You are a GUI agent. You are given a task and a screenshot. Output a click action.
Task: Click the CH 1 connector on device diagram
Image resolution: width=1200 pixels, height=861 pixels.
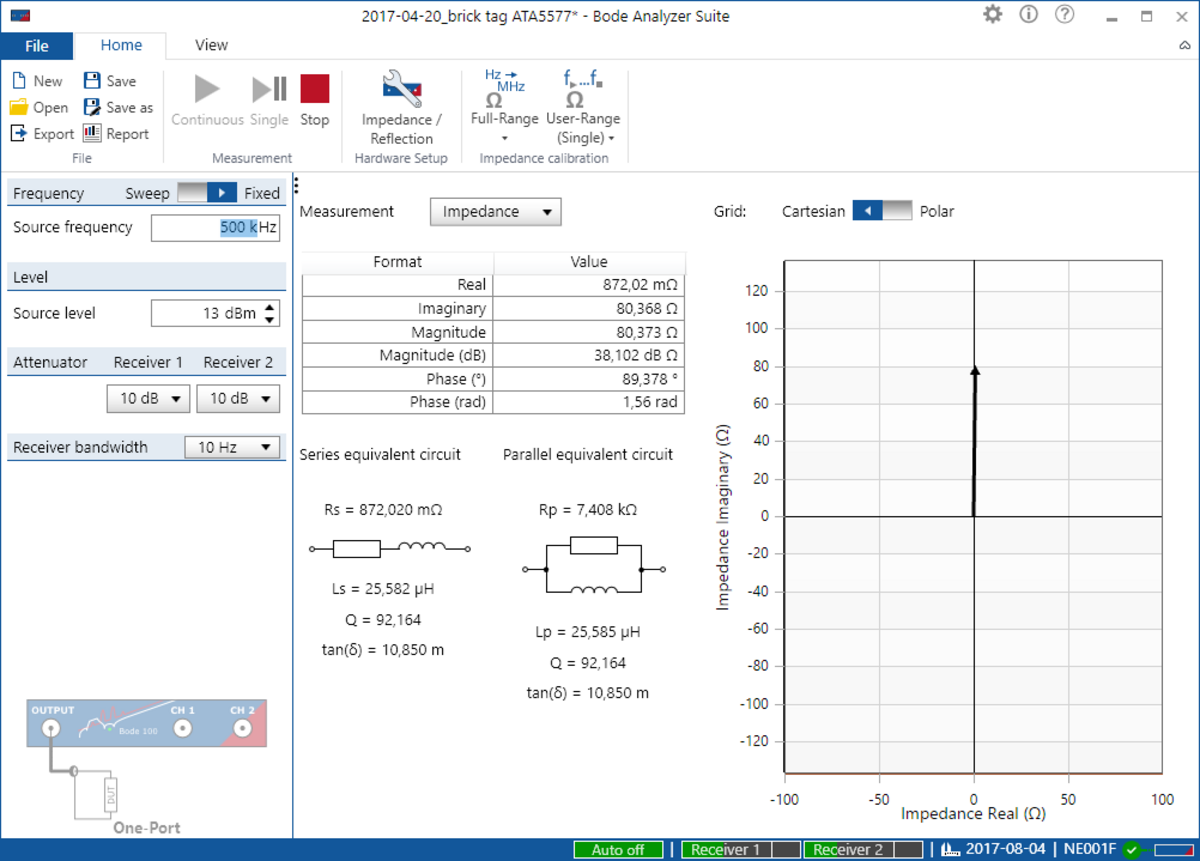tap(182, 729)
